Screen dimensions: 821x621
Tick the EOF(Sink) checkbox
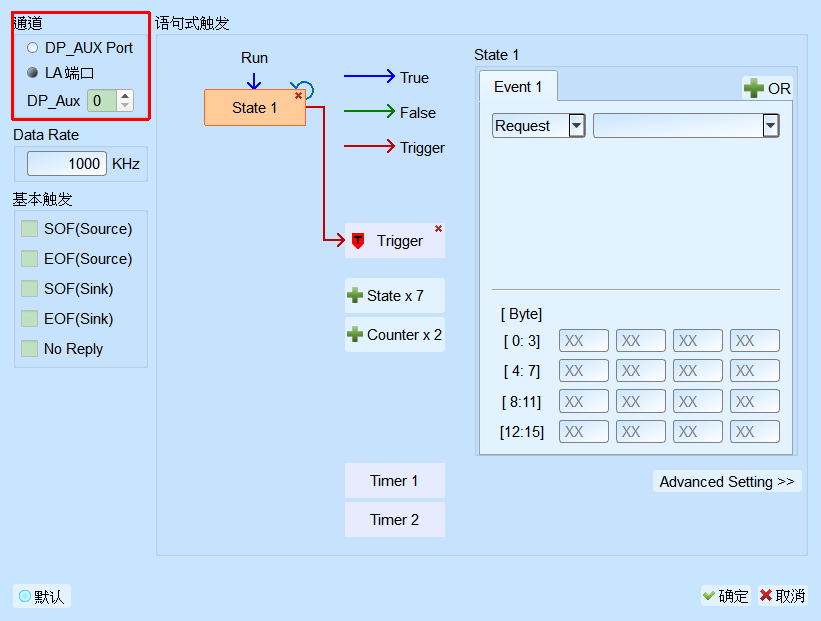29,318
